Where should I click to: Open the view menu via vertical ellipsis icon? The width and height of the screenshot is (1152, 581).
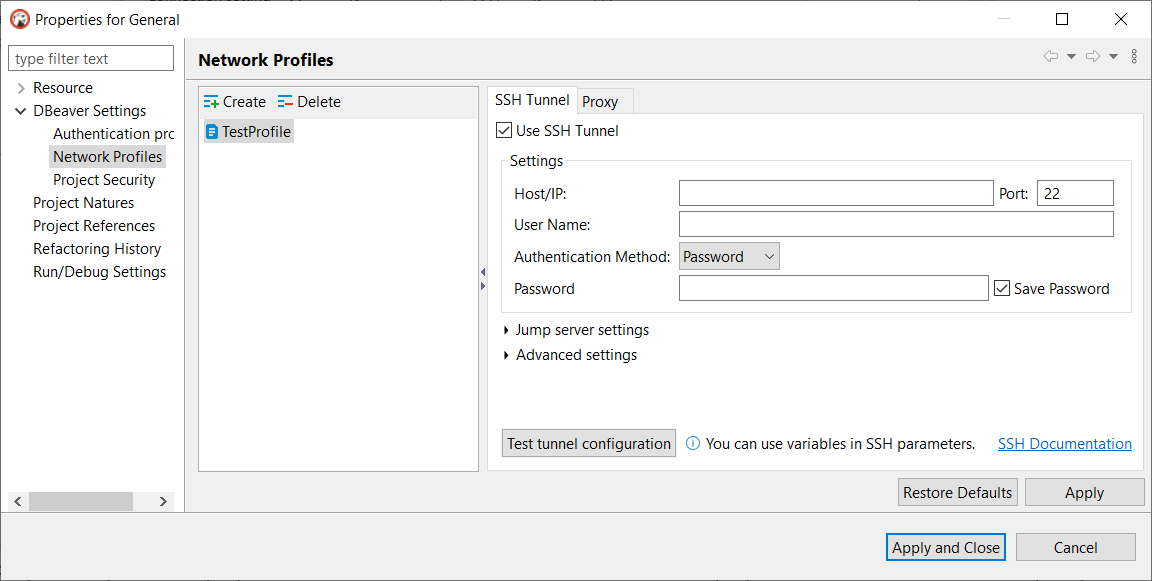click(x=1134, y=57)
